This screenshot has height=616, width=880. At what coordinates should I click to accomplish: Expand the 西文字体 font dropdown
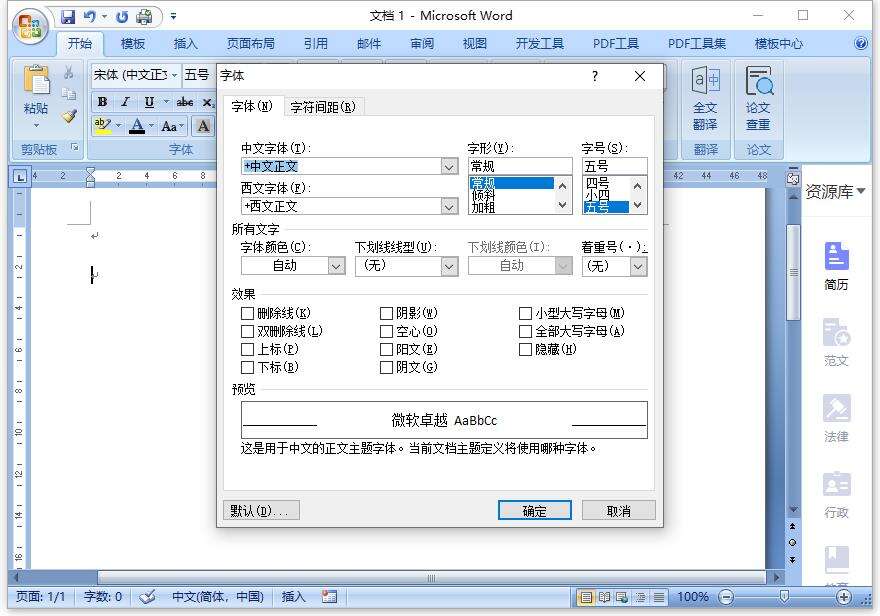(449, 206)
